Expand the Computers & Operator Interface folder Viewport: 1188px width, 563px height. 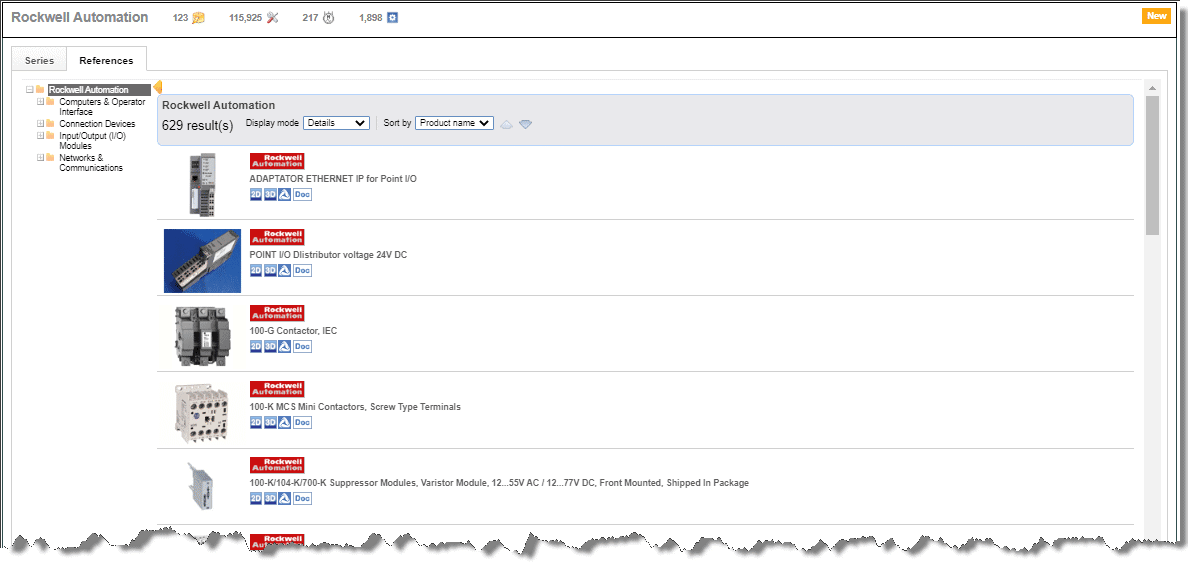(x=41, y=102)
